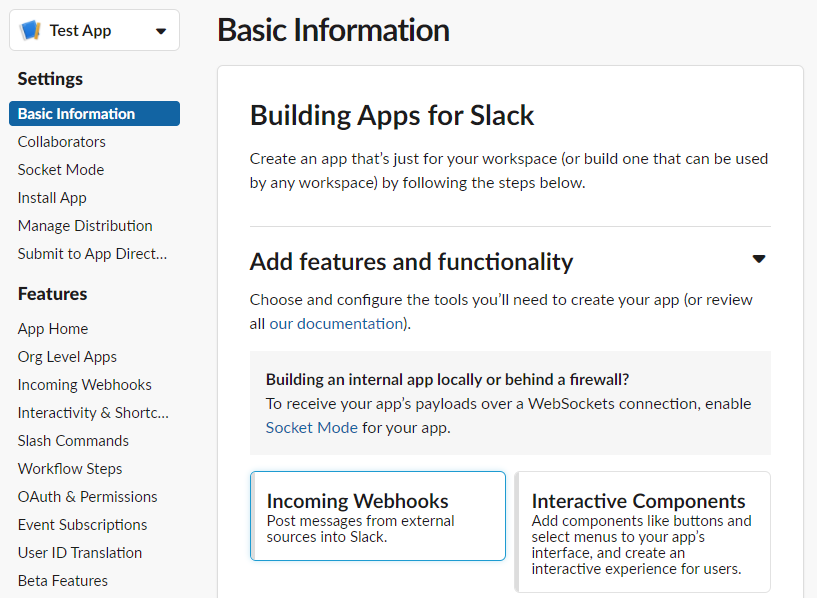The width and height of the screenshot is (817, 598).
Task: Open the Test App selector dropdown arrow
Action: tap(161, 31)
